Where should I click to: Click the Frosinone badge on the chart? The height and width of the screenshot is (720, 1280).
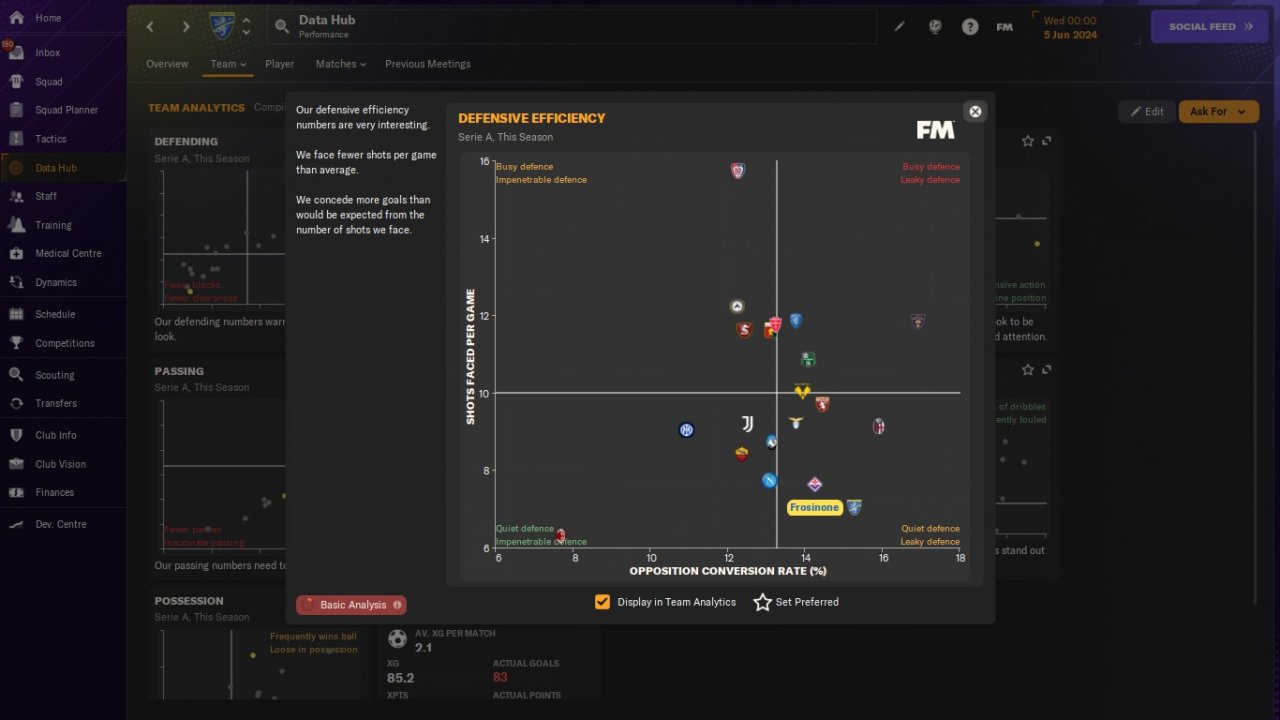point(854,507)
